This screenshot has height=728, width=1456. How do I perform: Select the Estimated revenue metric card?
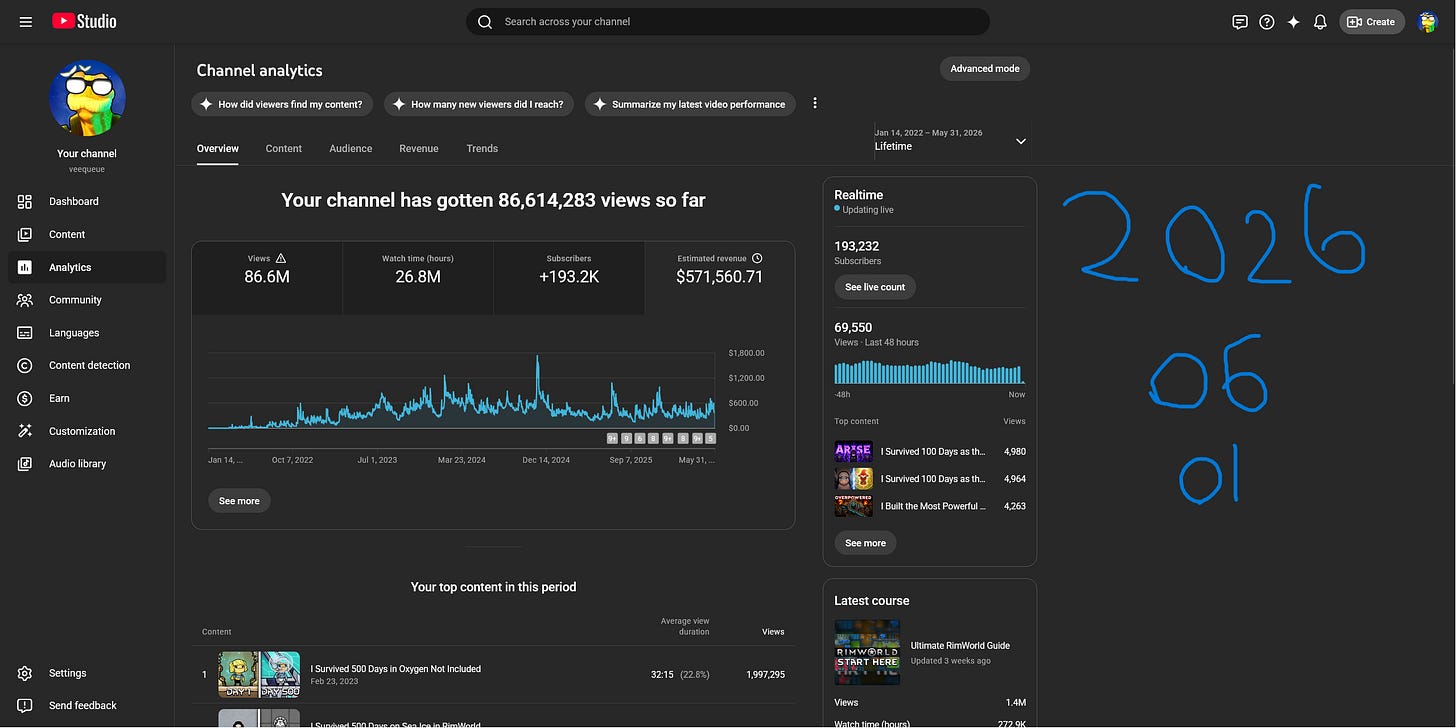[720, 278]
